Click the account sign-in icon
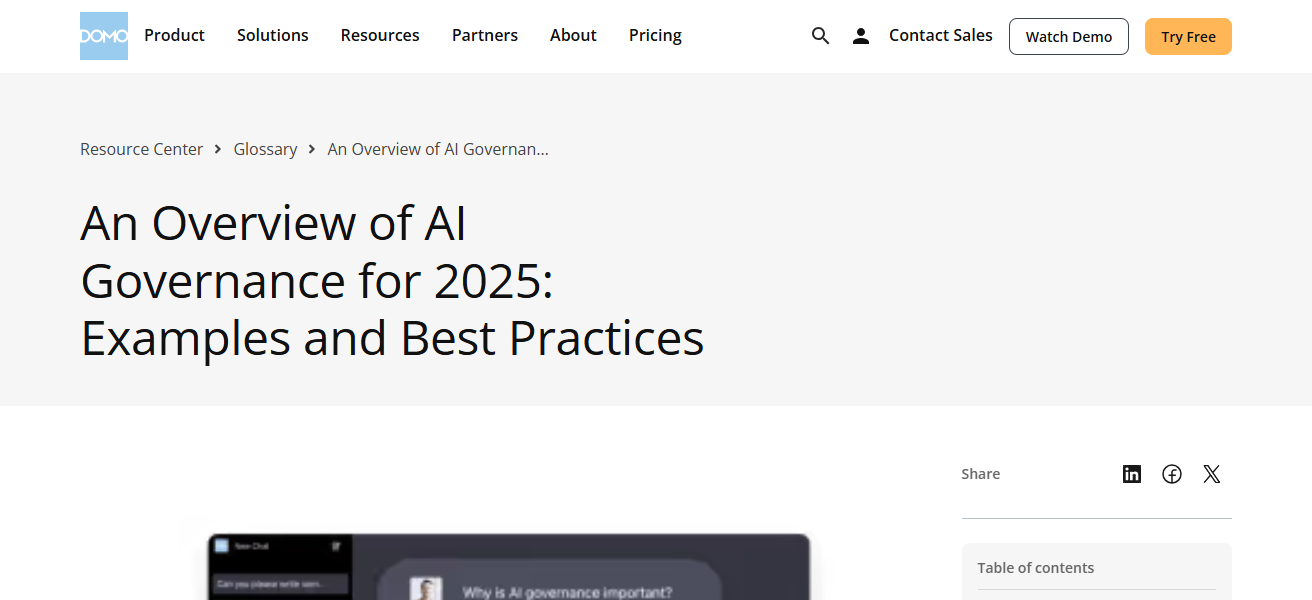This screenshot has width=1312, height=600. [x=860, y=35]
